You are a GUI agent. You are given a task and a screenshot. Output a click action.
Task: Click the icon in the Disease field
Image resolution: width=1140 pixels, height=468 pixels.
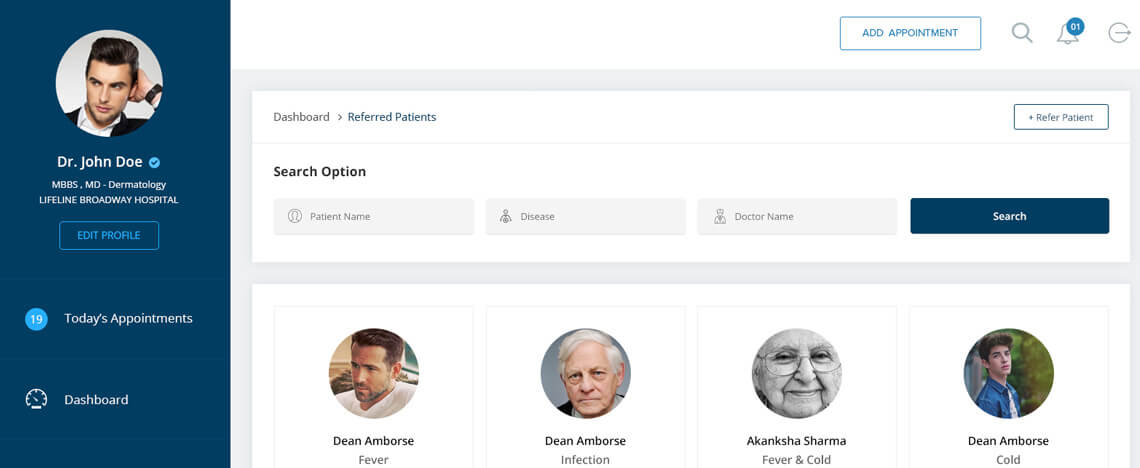click(506, 216)
